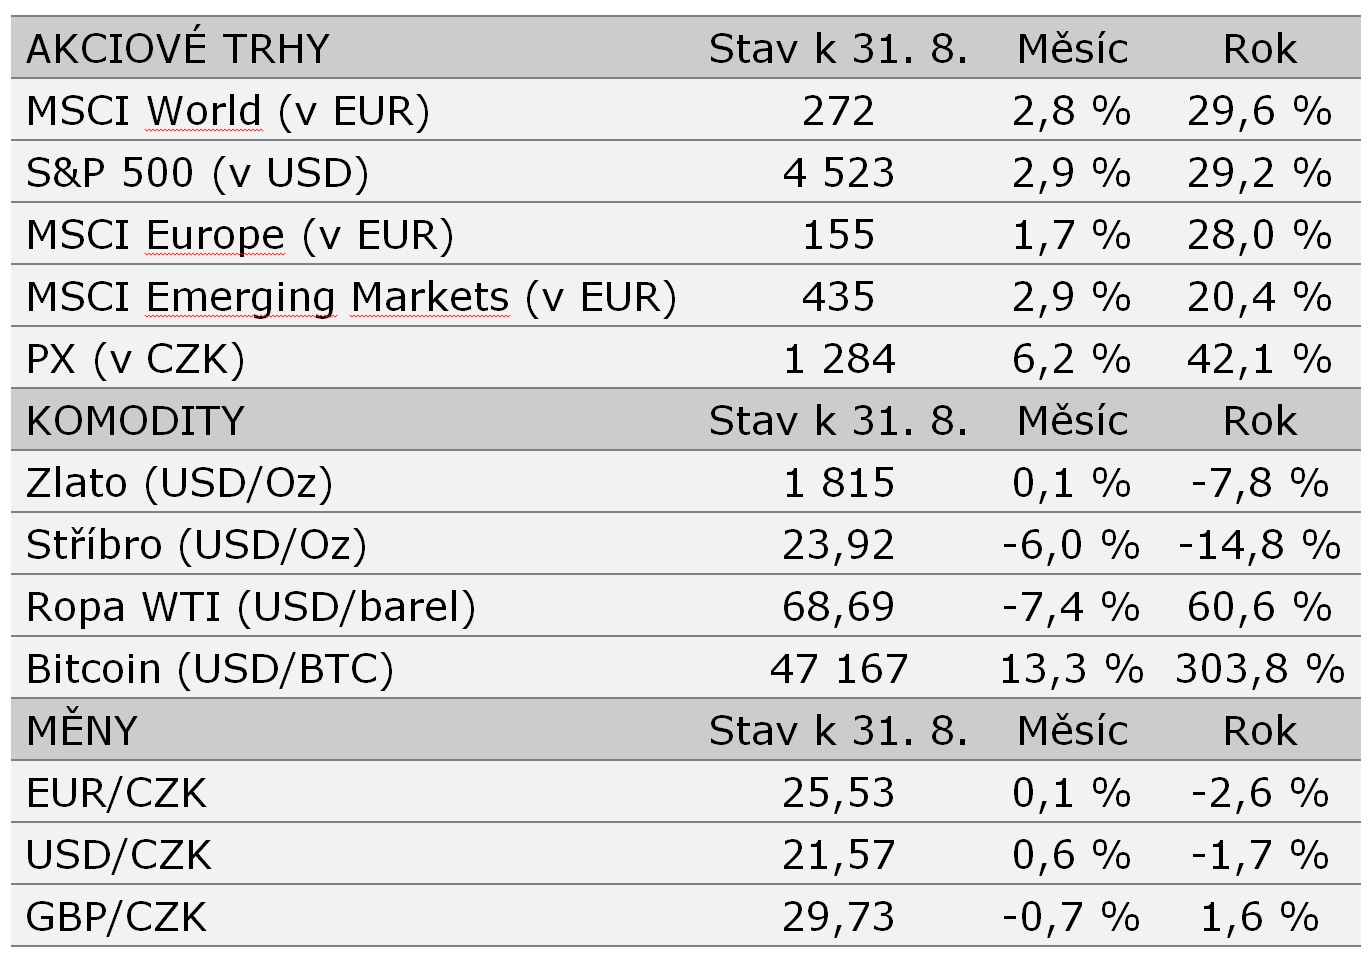
Task: Select the MSCI Europe (v EUR) label
Action: (240, 235)
